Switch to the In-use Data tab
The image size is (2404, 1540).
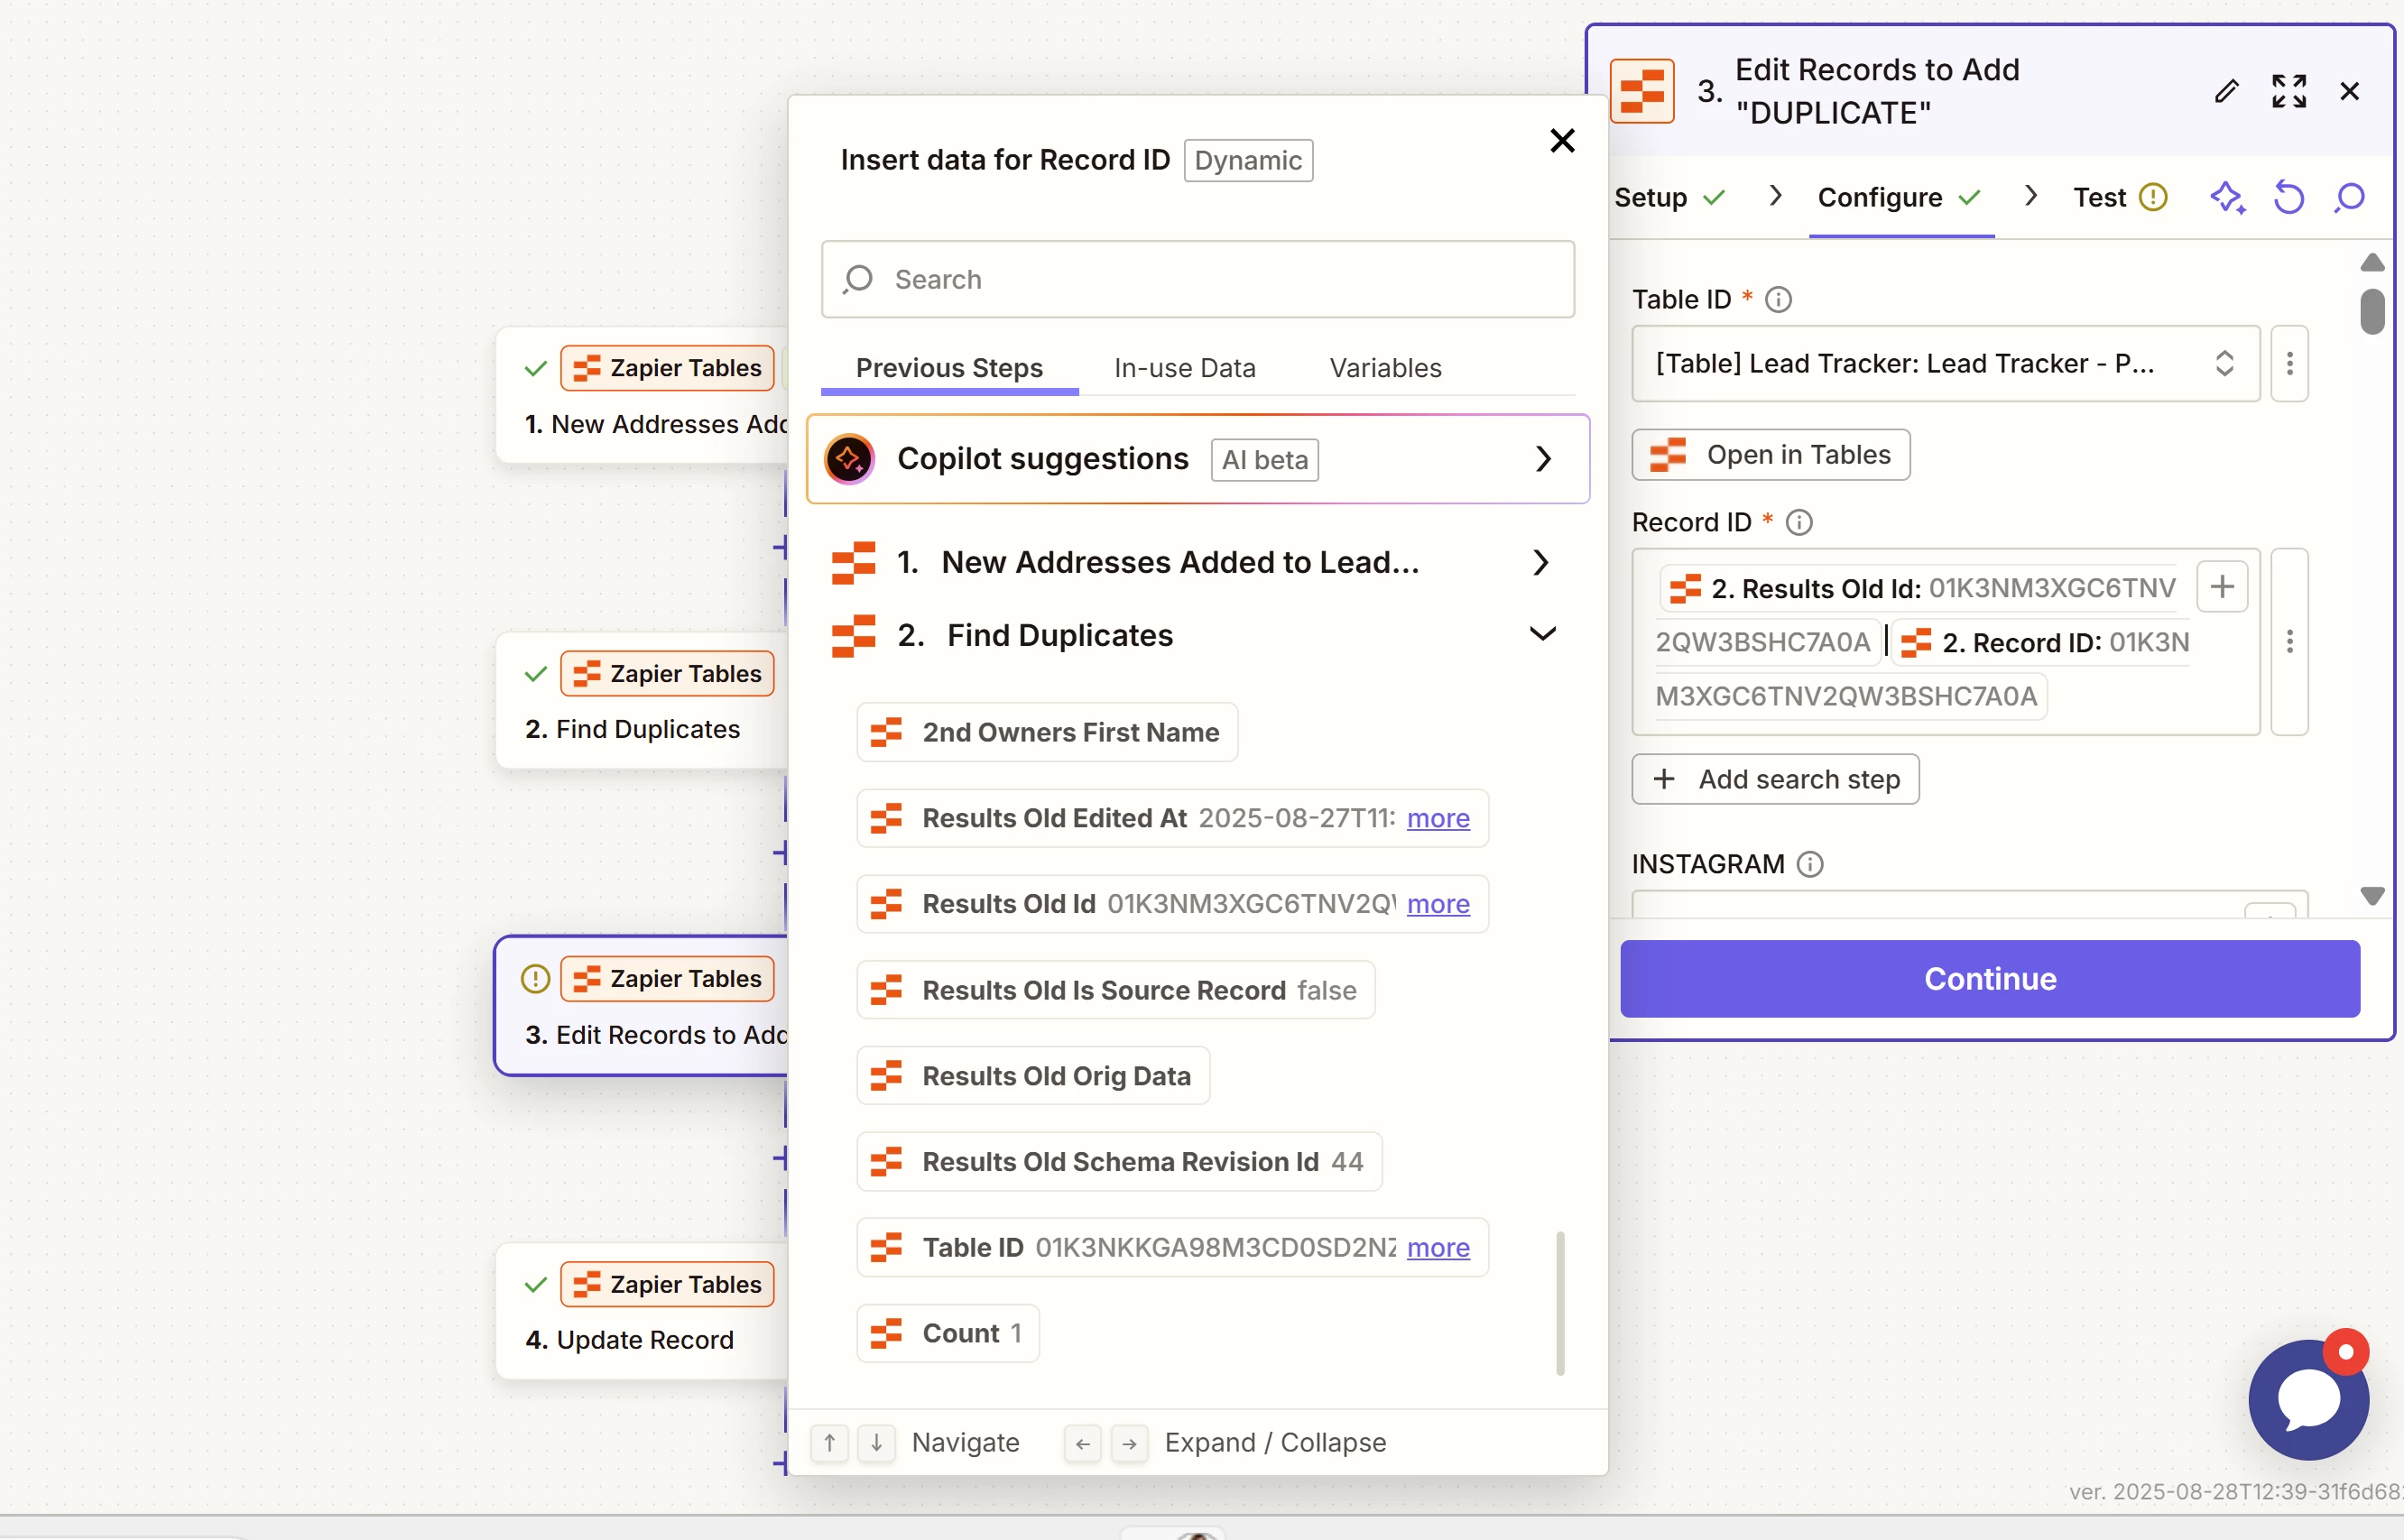click(x=1184, y=368)
